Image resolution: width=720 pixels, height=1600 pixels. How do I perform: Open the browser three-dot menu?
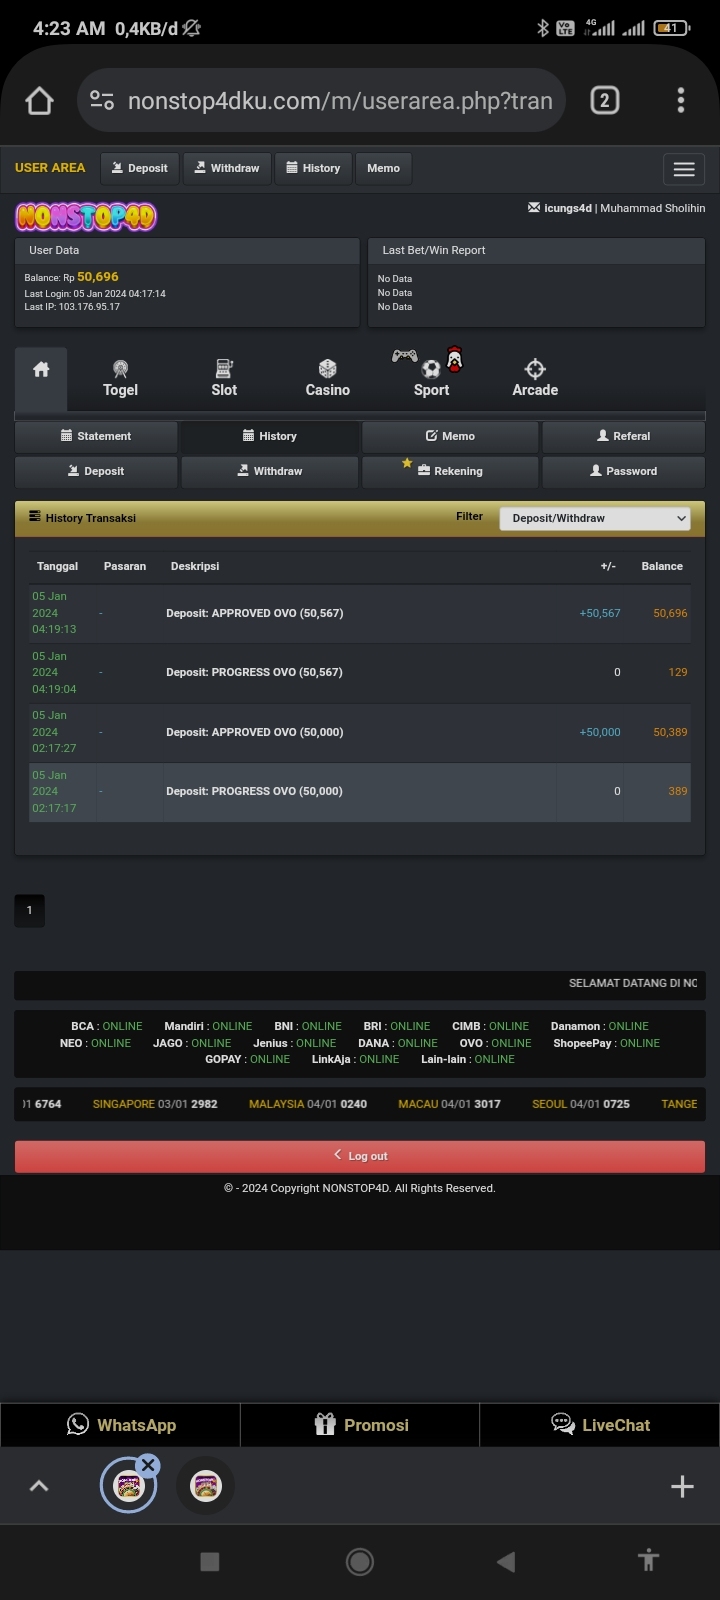click(680, 101)
